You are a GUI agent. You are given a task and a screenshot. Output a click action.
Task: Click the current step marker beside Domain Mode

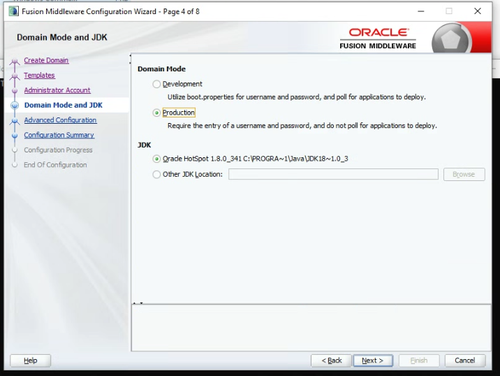[x=15, y=105]
